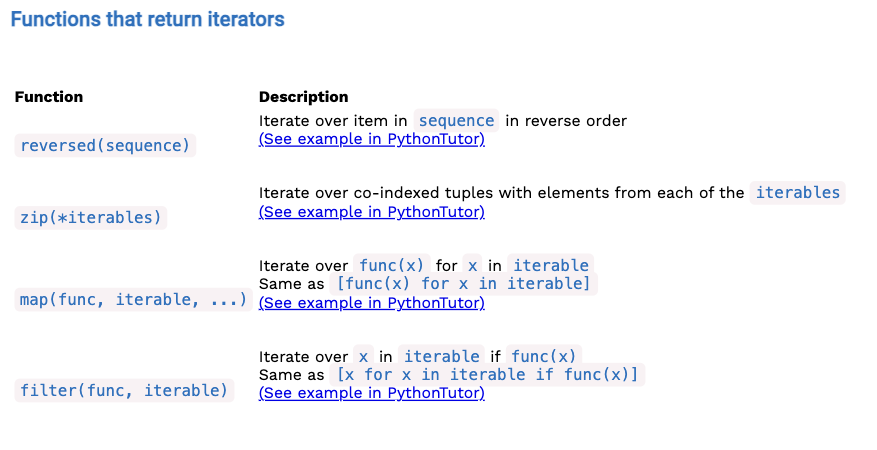
Task: Click inline func(x) in filter description first line
Action: (544, 356)
